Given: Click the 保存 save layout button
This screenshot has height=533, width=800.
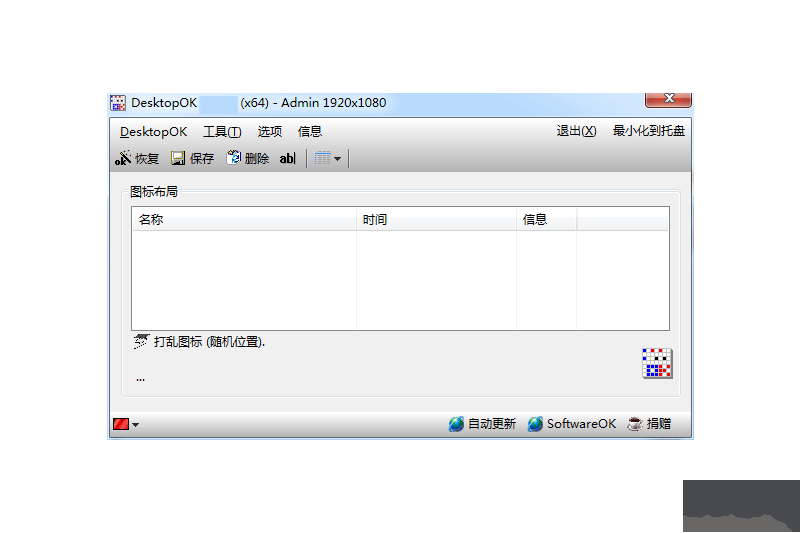Looking at the screenshot, I should click(192, 159).
